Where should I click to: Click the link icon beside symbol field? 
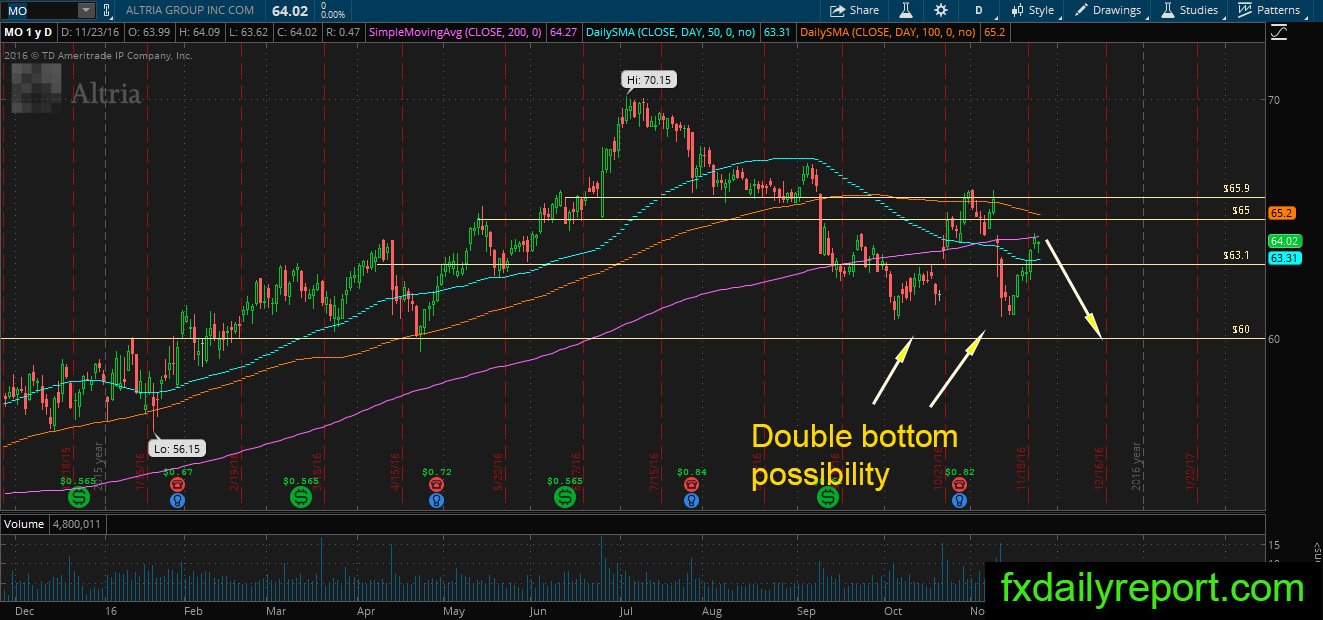[108, 10]
